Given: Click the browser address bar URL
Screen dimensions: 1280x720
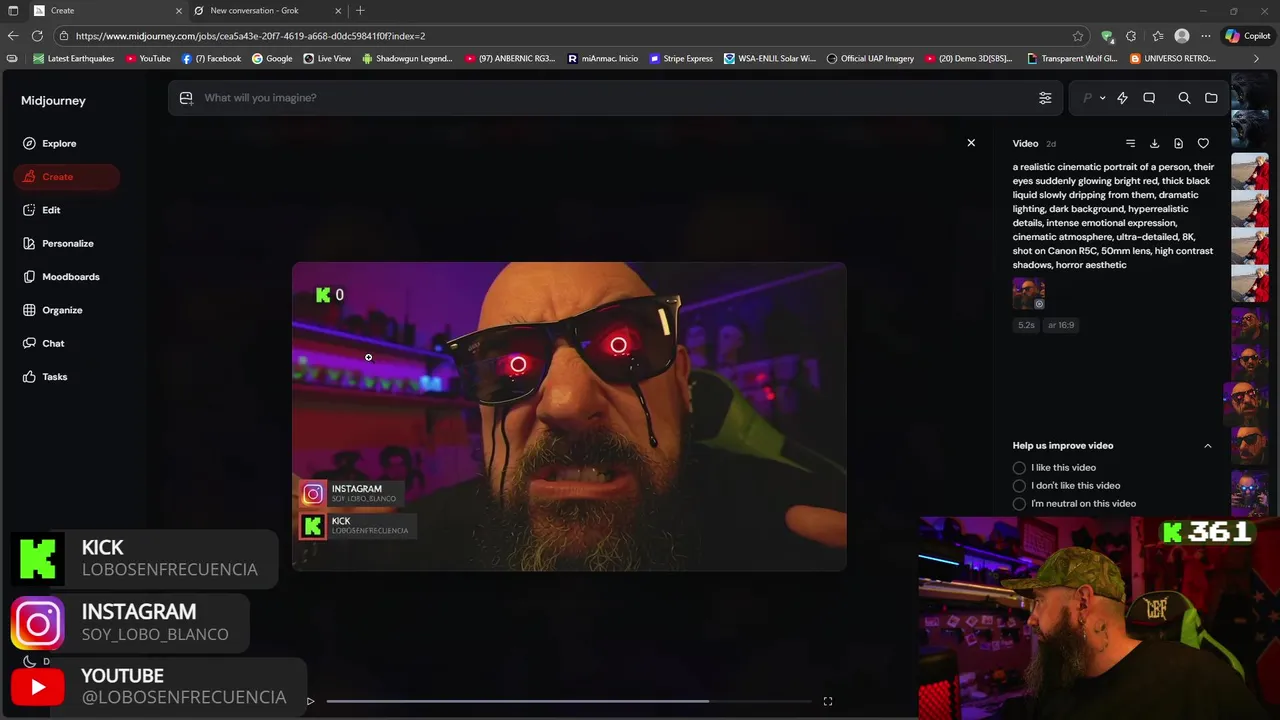Looking at the screenshot, I should pos(250,36).
